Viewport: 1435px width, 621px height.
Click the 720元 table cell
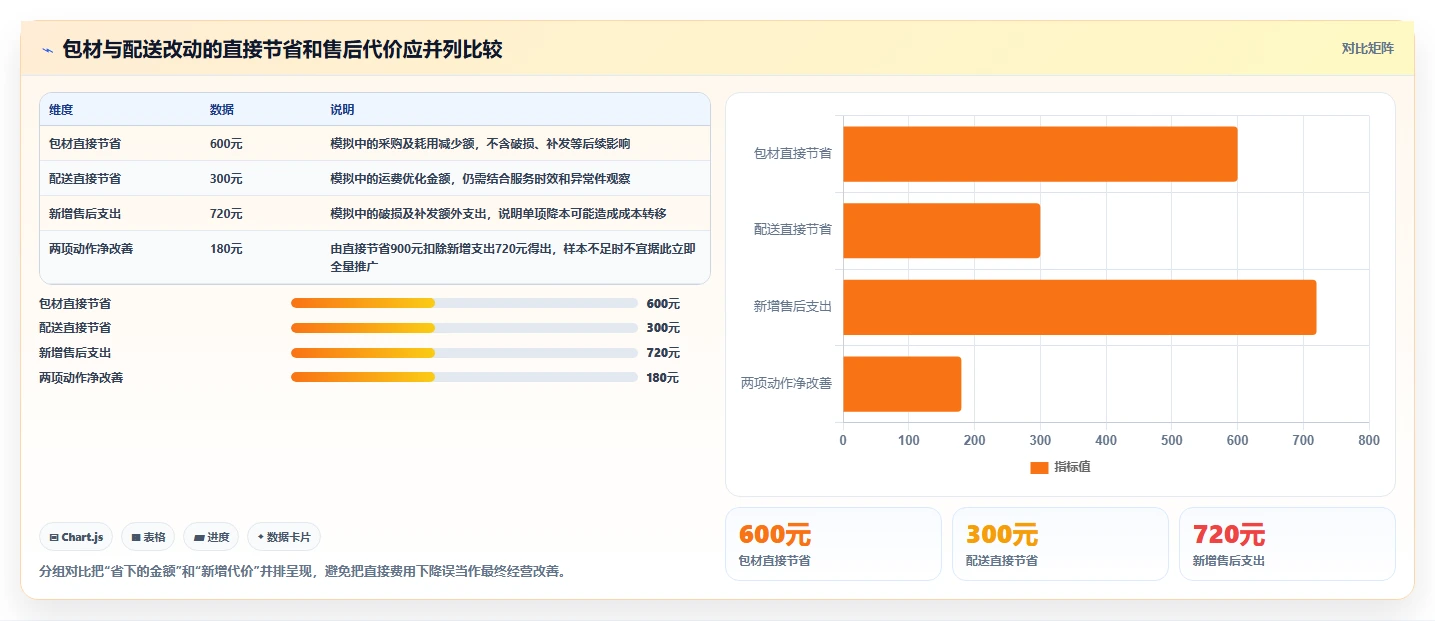point(226,214)
